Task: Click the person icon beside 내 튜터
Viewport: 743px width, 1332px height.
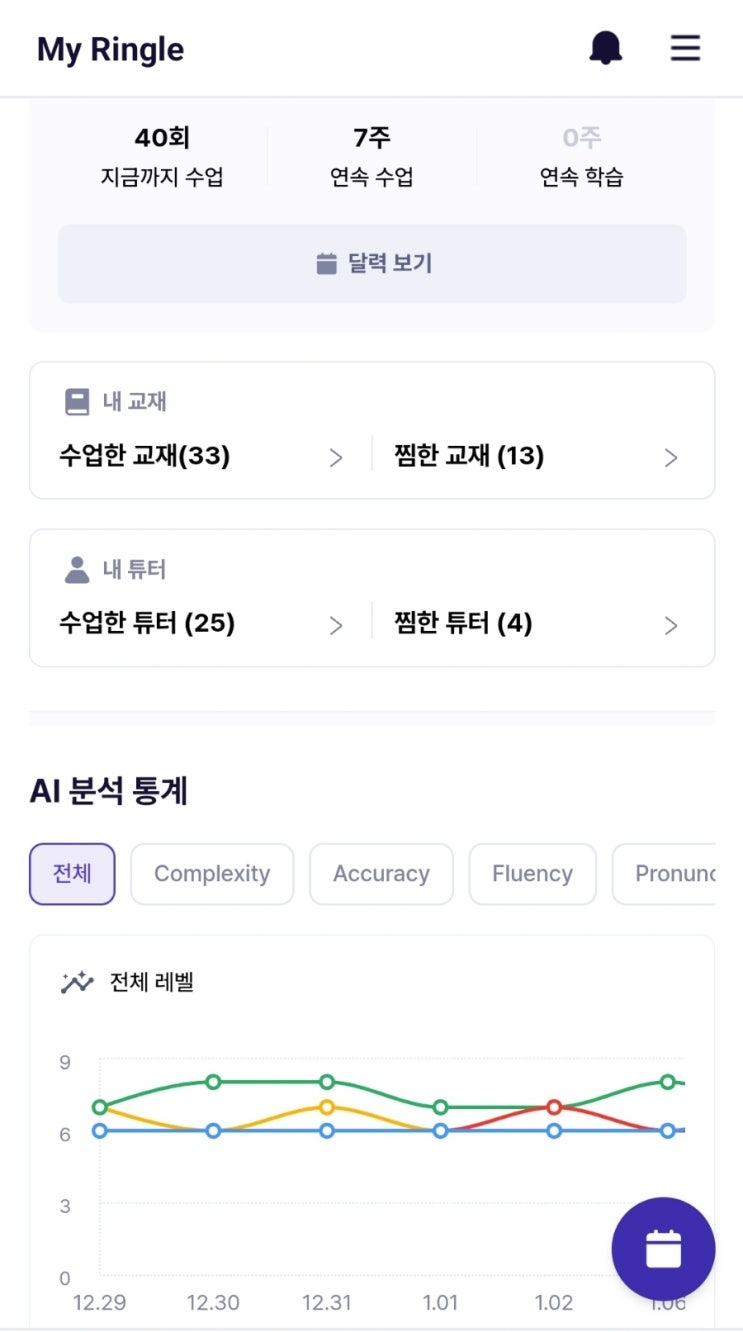Action: [77, 570]
